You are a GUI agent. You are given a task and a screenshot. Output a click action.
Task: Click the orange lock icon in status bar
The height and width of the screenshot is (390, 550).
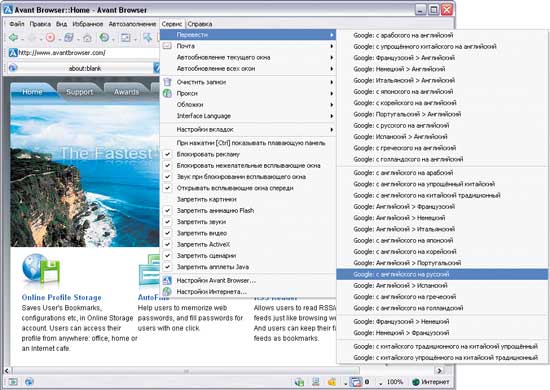(332, 382)
